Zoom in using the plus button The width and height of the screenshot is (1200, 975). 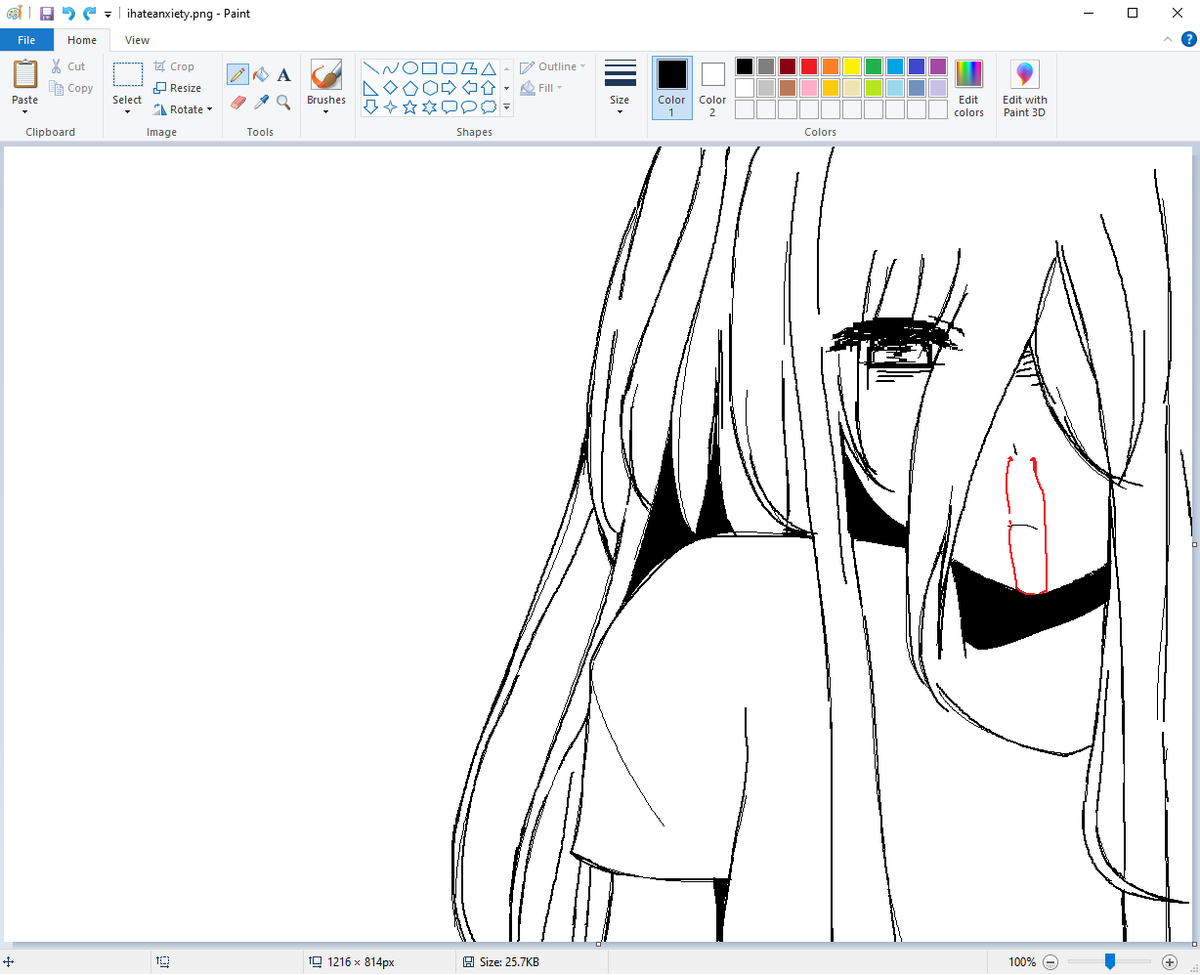pyautogui.click(x=1170, y=961)
